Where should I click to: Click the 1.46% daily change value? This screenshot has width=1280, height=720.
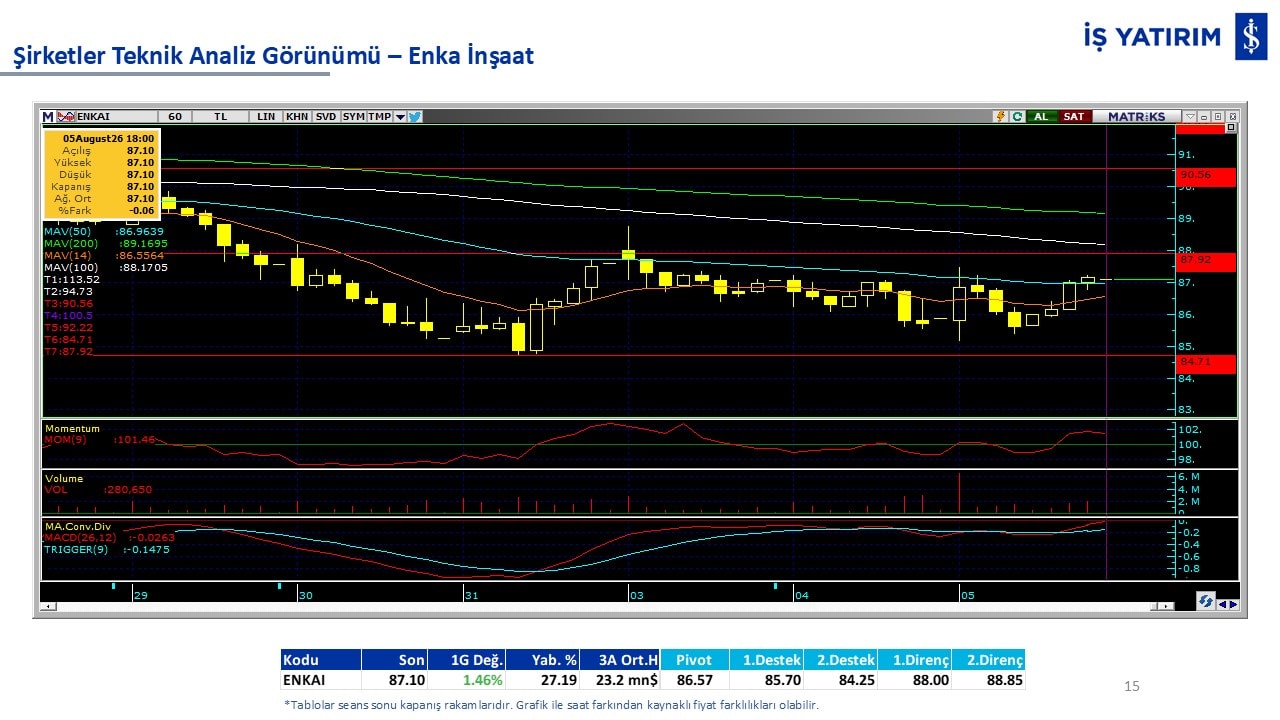point(483,680)
